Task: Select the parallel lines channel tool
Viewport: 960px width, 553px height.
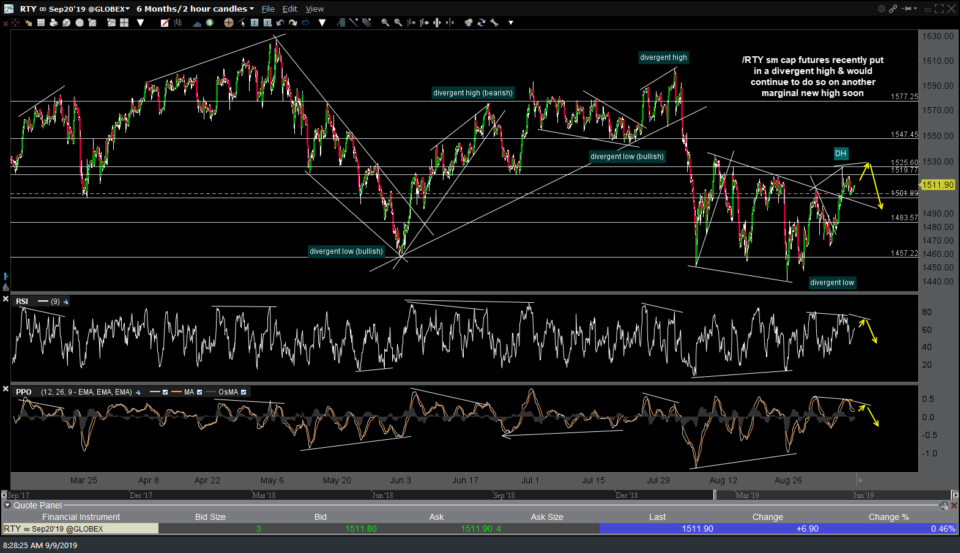Action: point(367,23)
